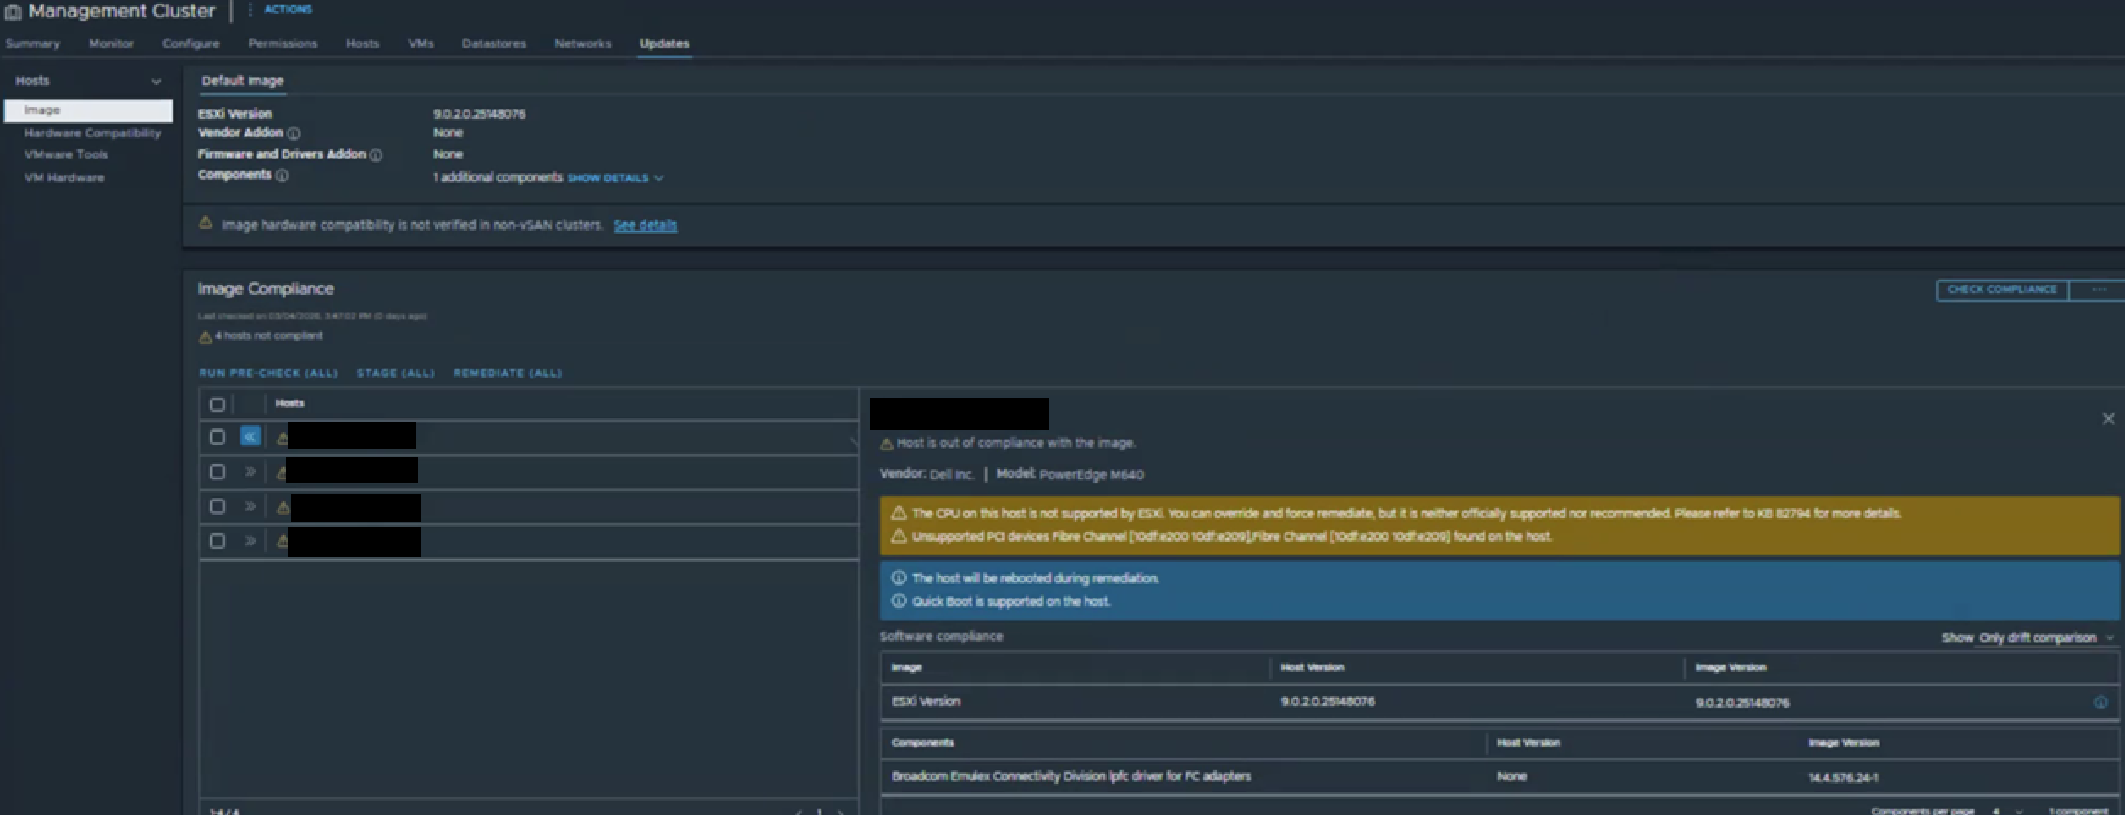Viewport: 2125px width, 815px height.
Task: Collapse details via highlighted first host arrow
Action: coord(250,437)
